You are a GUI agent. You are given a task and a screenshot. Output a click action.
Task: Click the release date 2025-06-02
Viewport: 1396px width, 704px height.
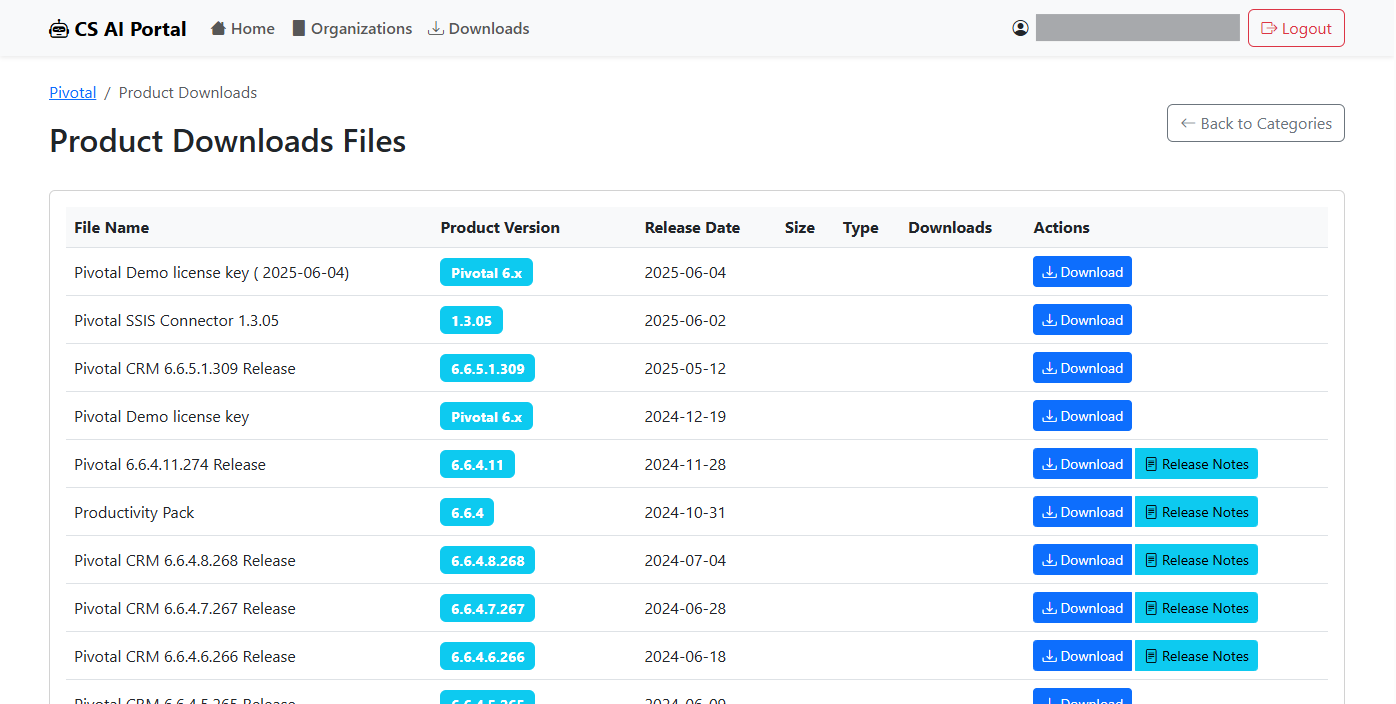click(685, 321)
